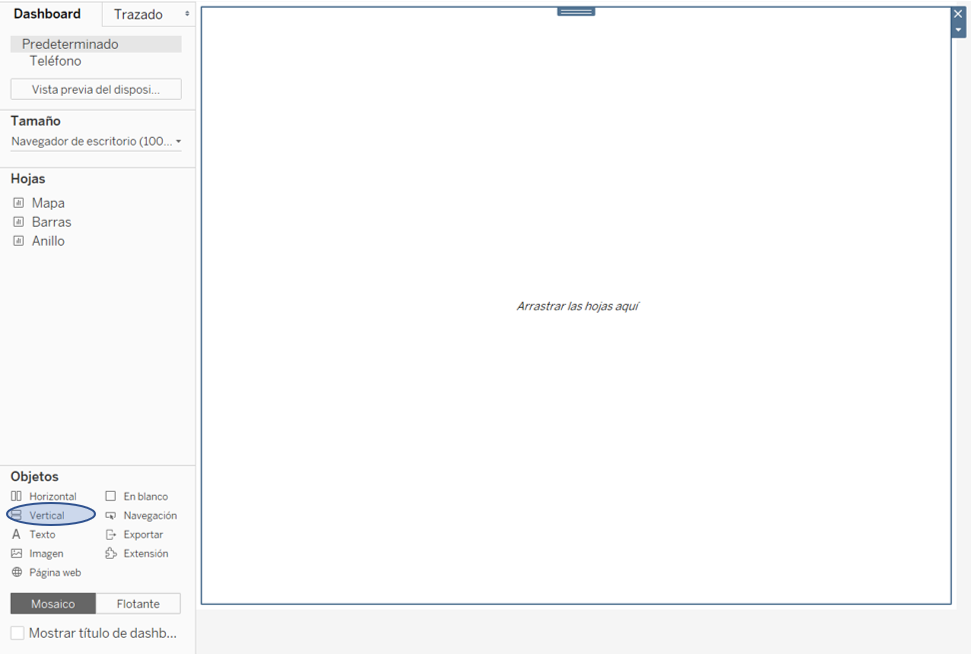Open the Dashboard tab

(x=48, y=14)
